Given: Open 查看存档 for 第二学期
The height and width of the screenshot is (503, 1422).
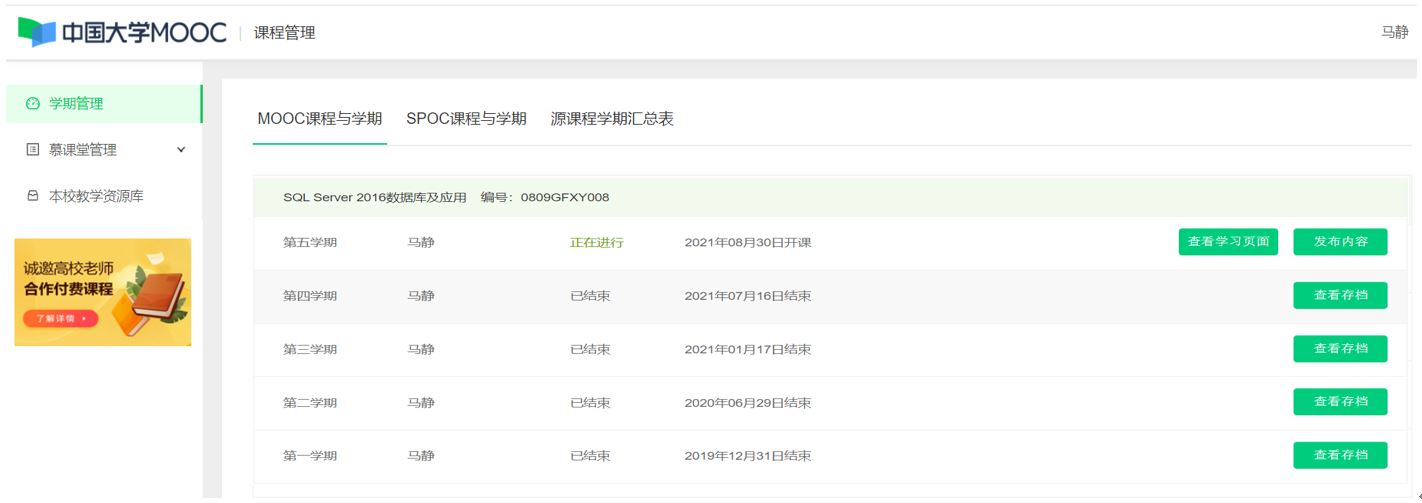Looking at the screenshot, I should coord(1340,402).
